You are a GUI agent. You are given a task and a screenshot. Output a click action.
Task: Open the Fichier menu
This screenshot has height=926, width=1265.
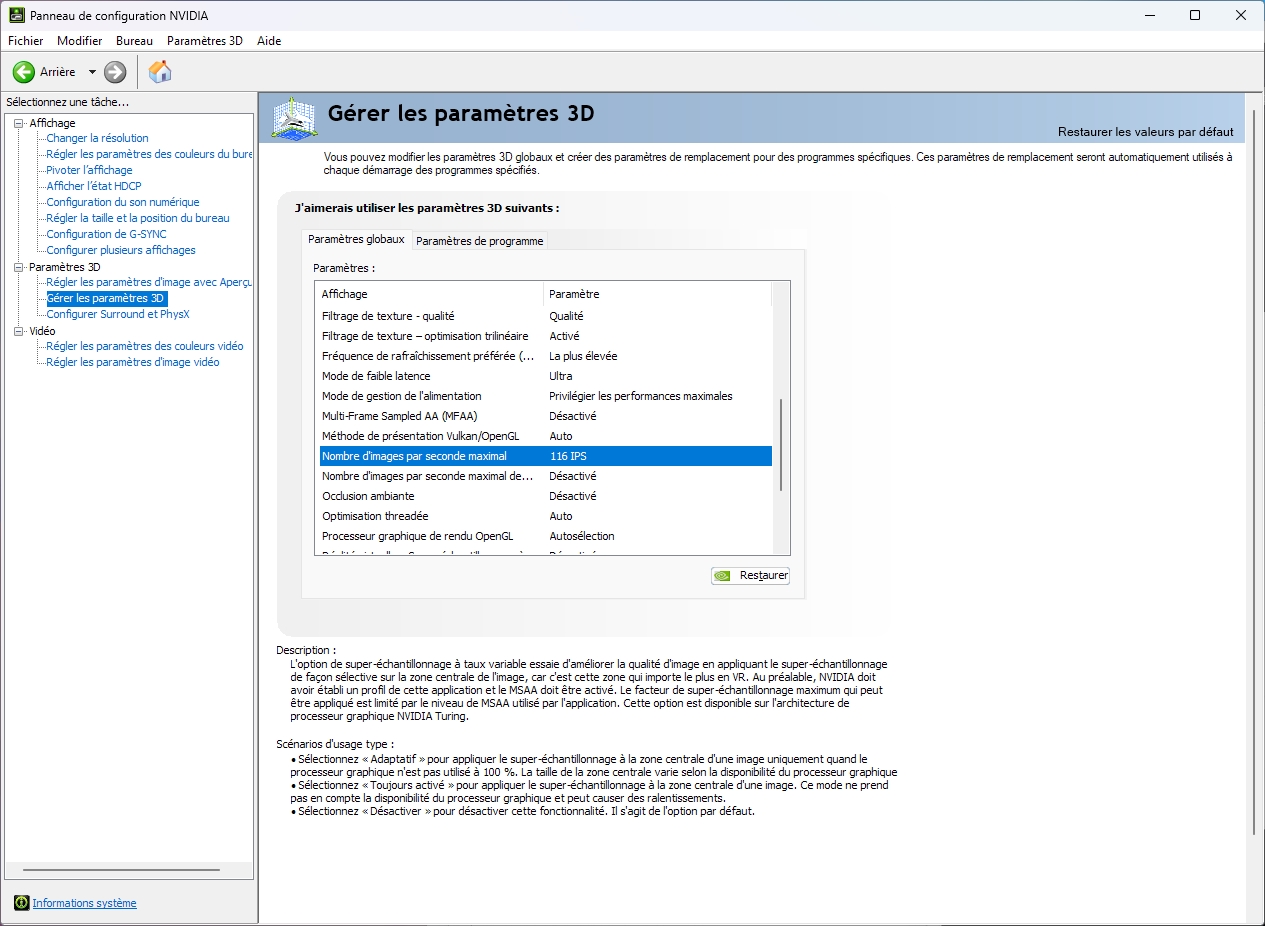[26, 41]
